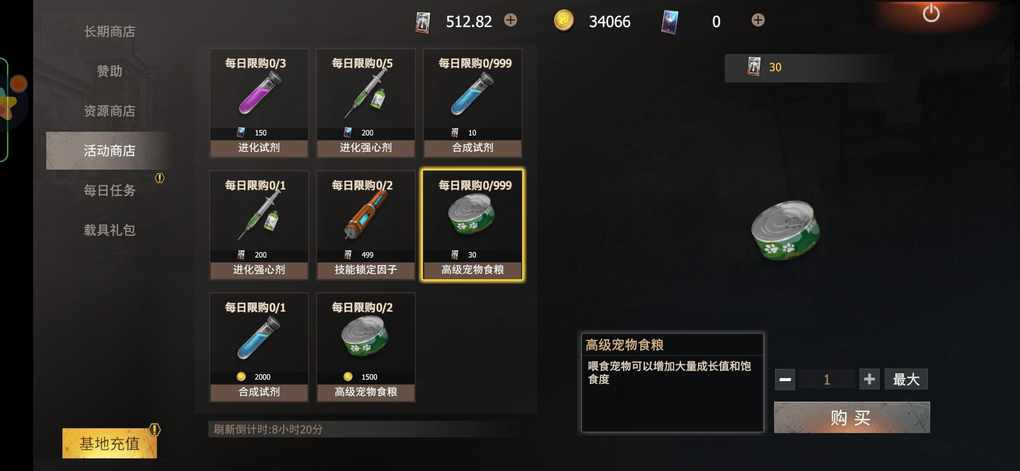Screen dimensions: 1020x471
Task: Select the 进化强心剂 syringe priced 200 with 0/5 limit
Action: [366, 103]
